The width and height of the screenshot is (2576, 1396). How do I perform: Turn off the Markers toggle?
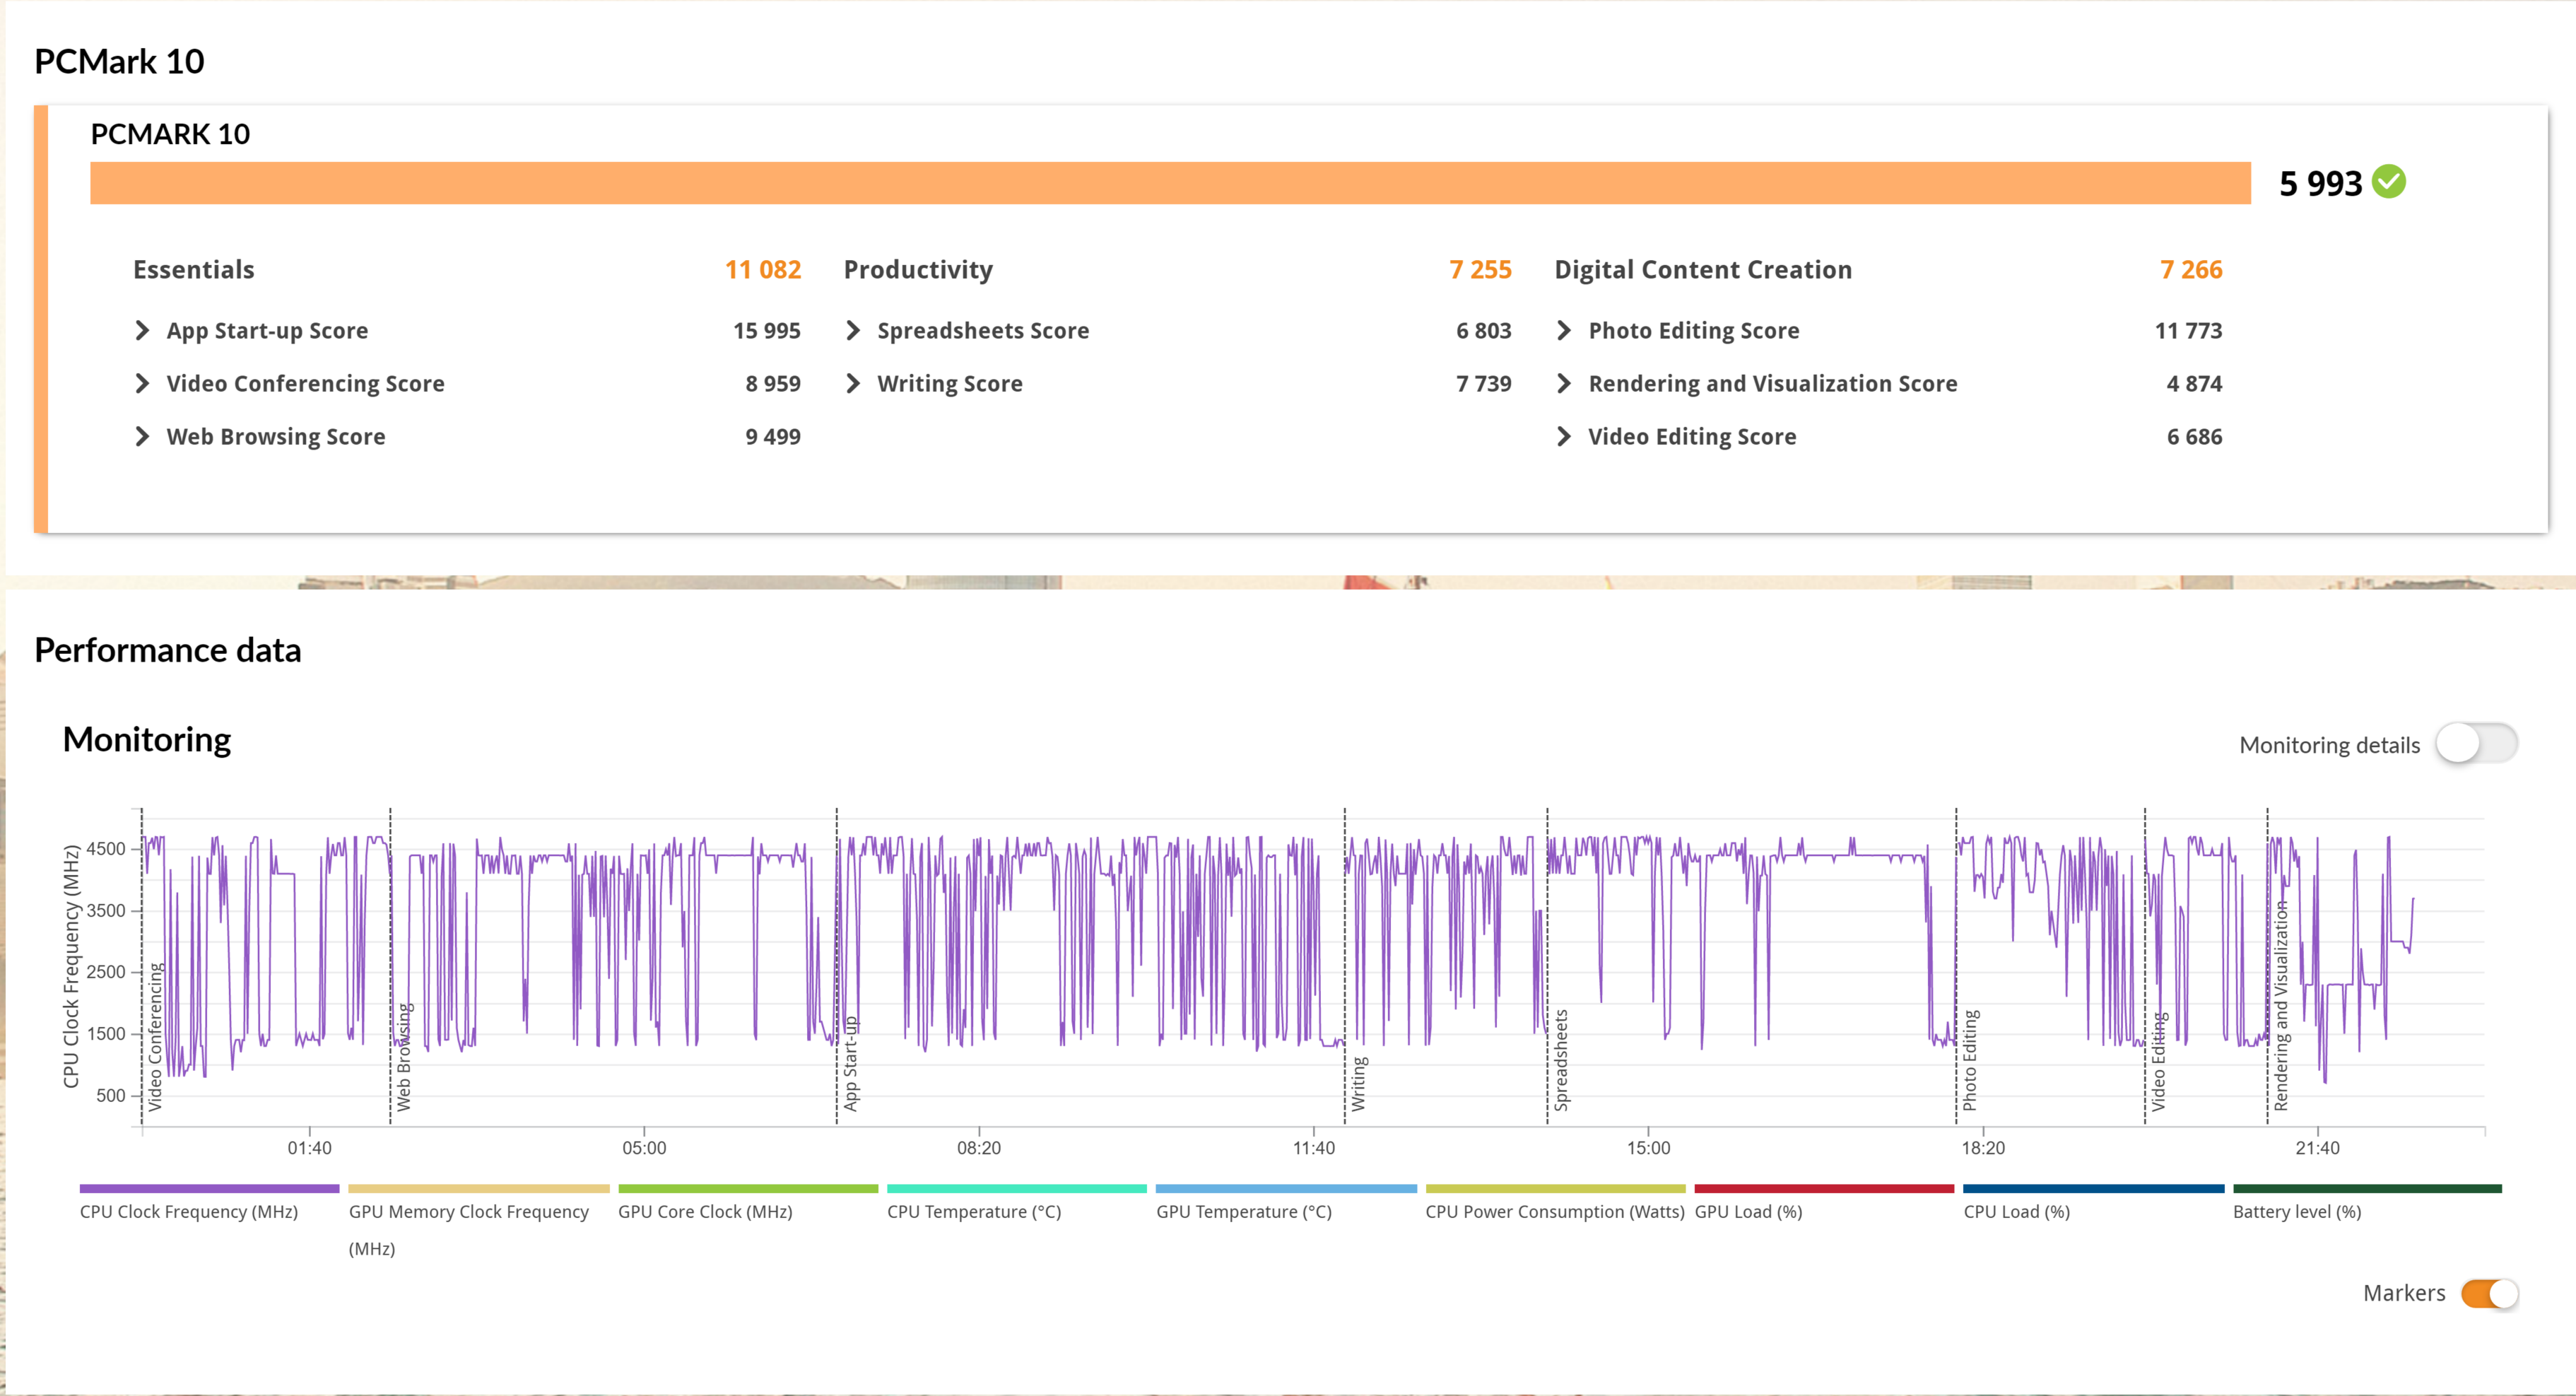tap(2489, 1293)
